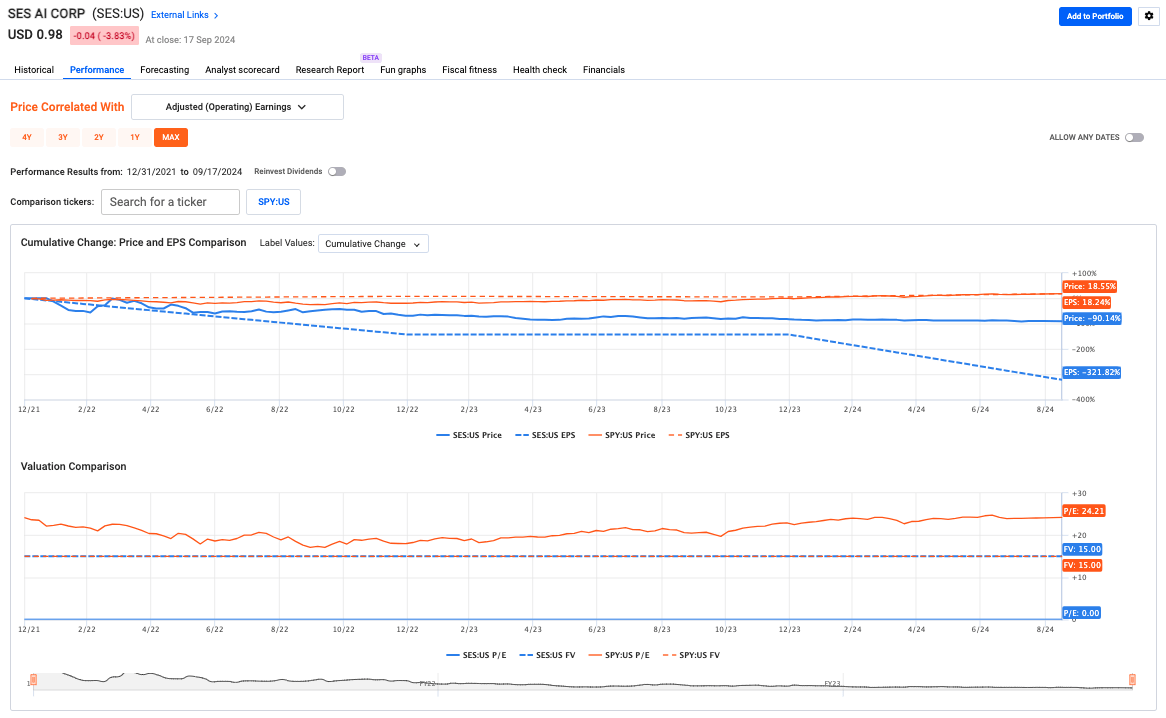Click the Search for a ticker field
This screenshot has width=1166, height=718.
[170, 202]
